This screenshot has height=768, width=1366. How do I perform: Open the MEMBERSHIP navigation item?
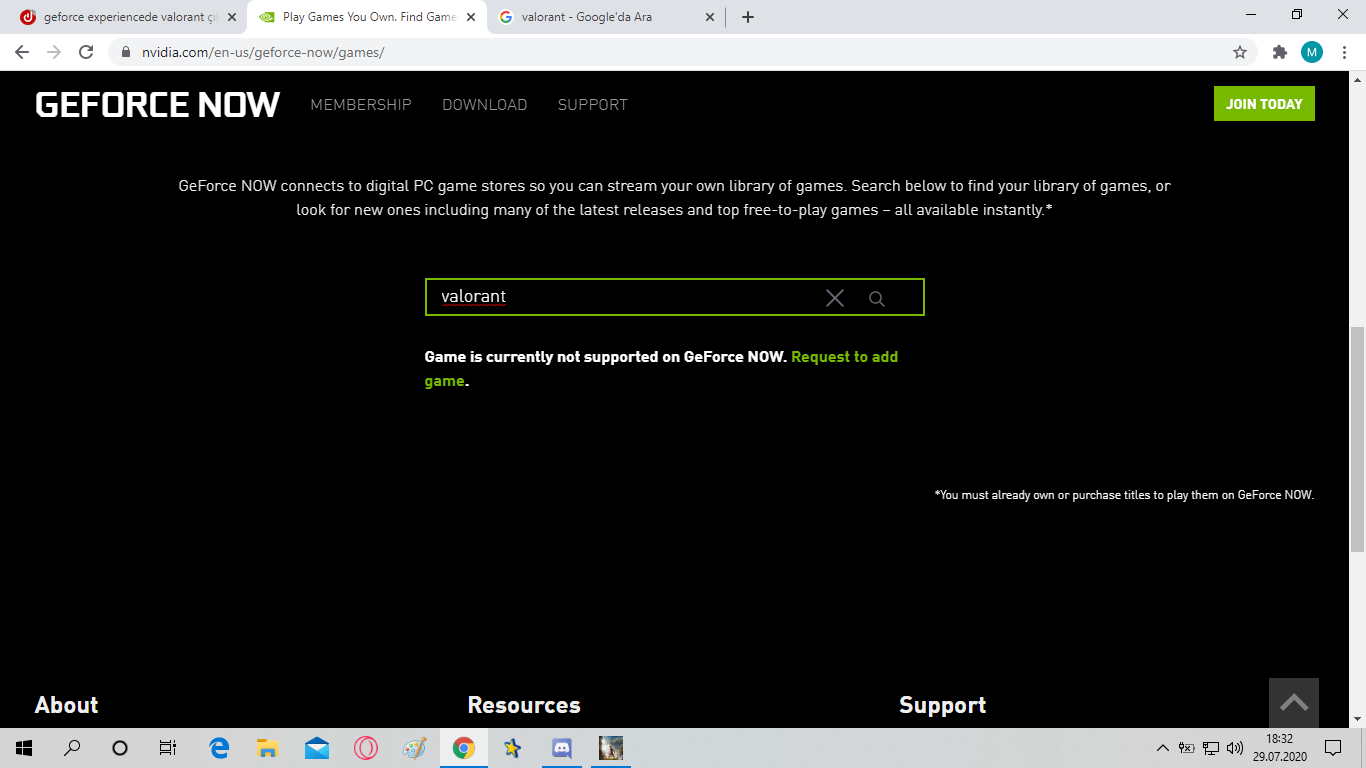[361, 105]
